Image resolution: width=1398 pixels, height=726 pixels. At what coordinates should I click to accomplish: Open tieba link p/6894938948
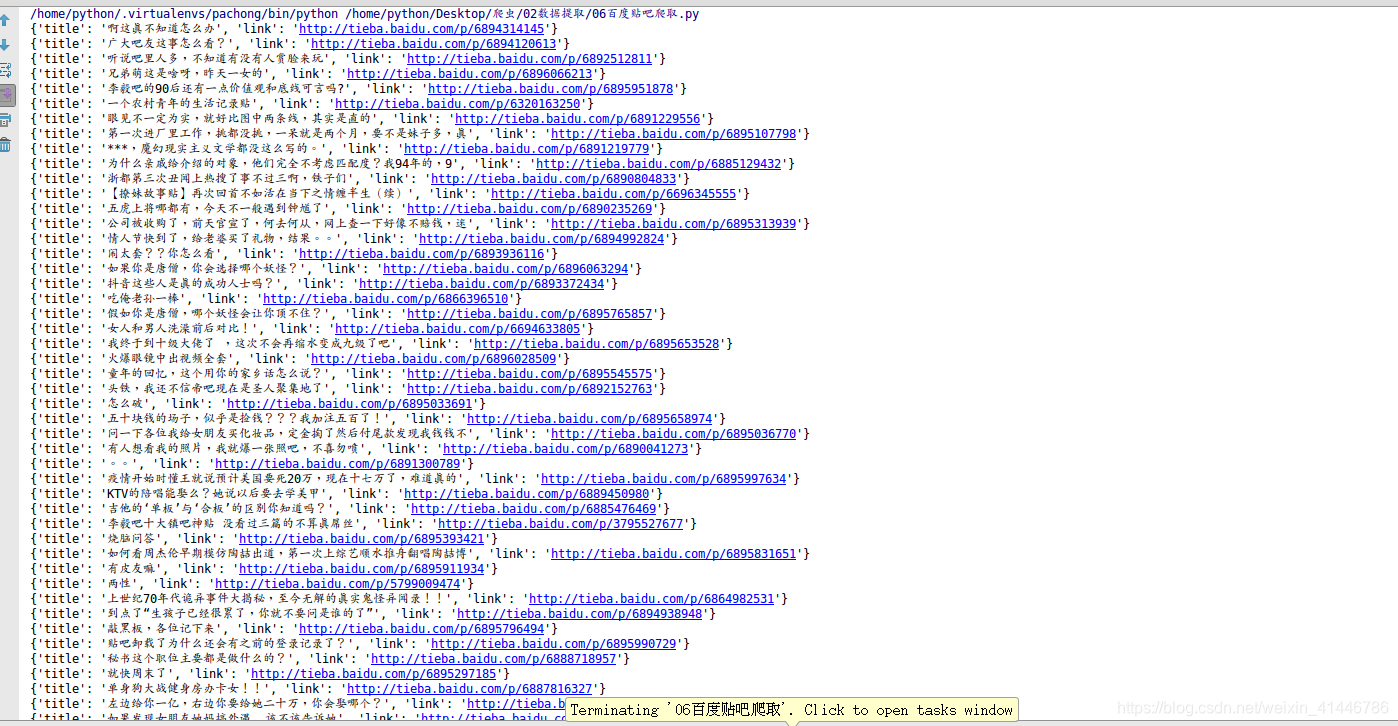tap(580, 614)
